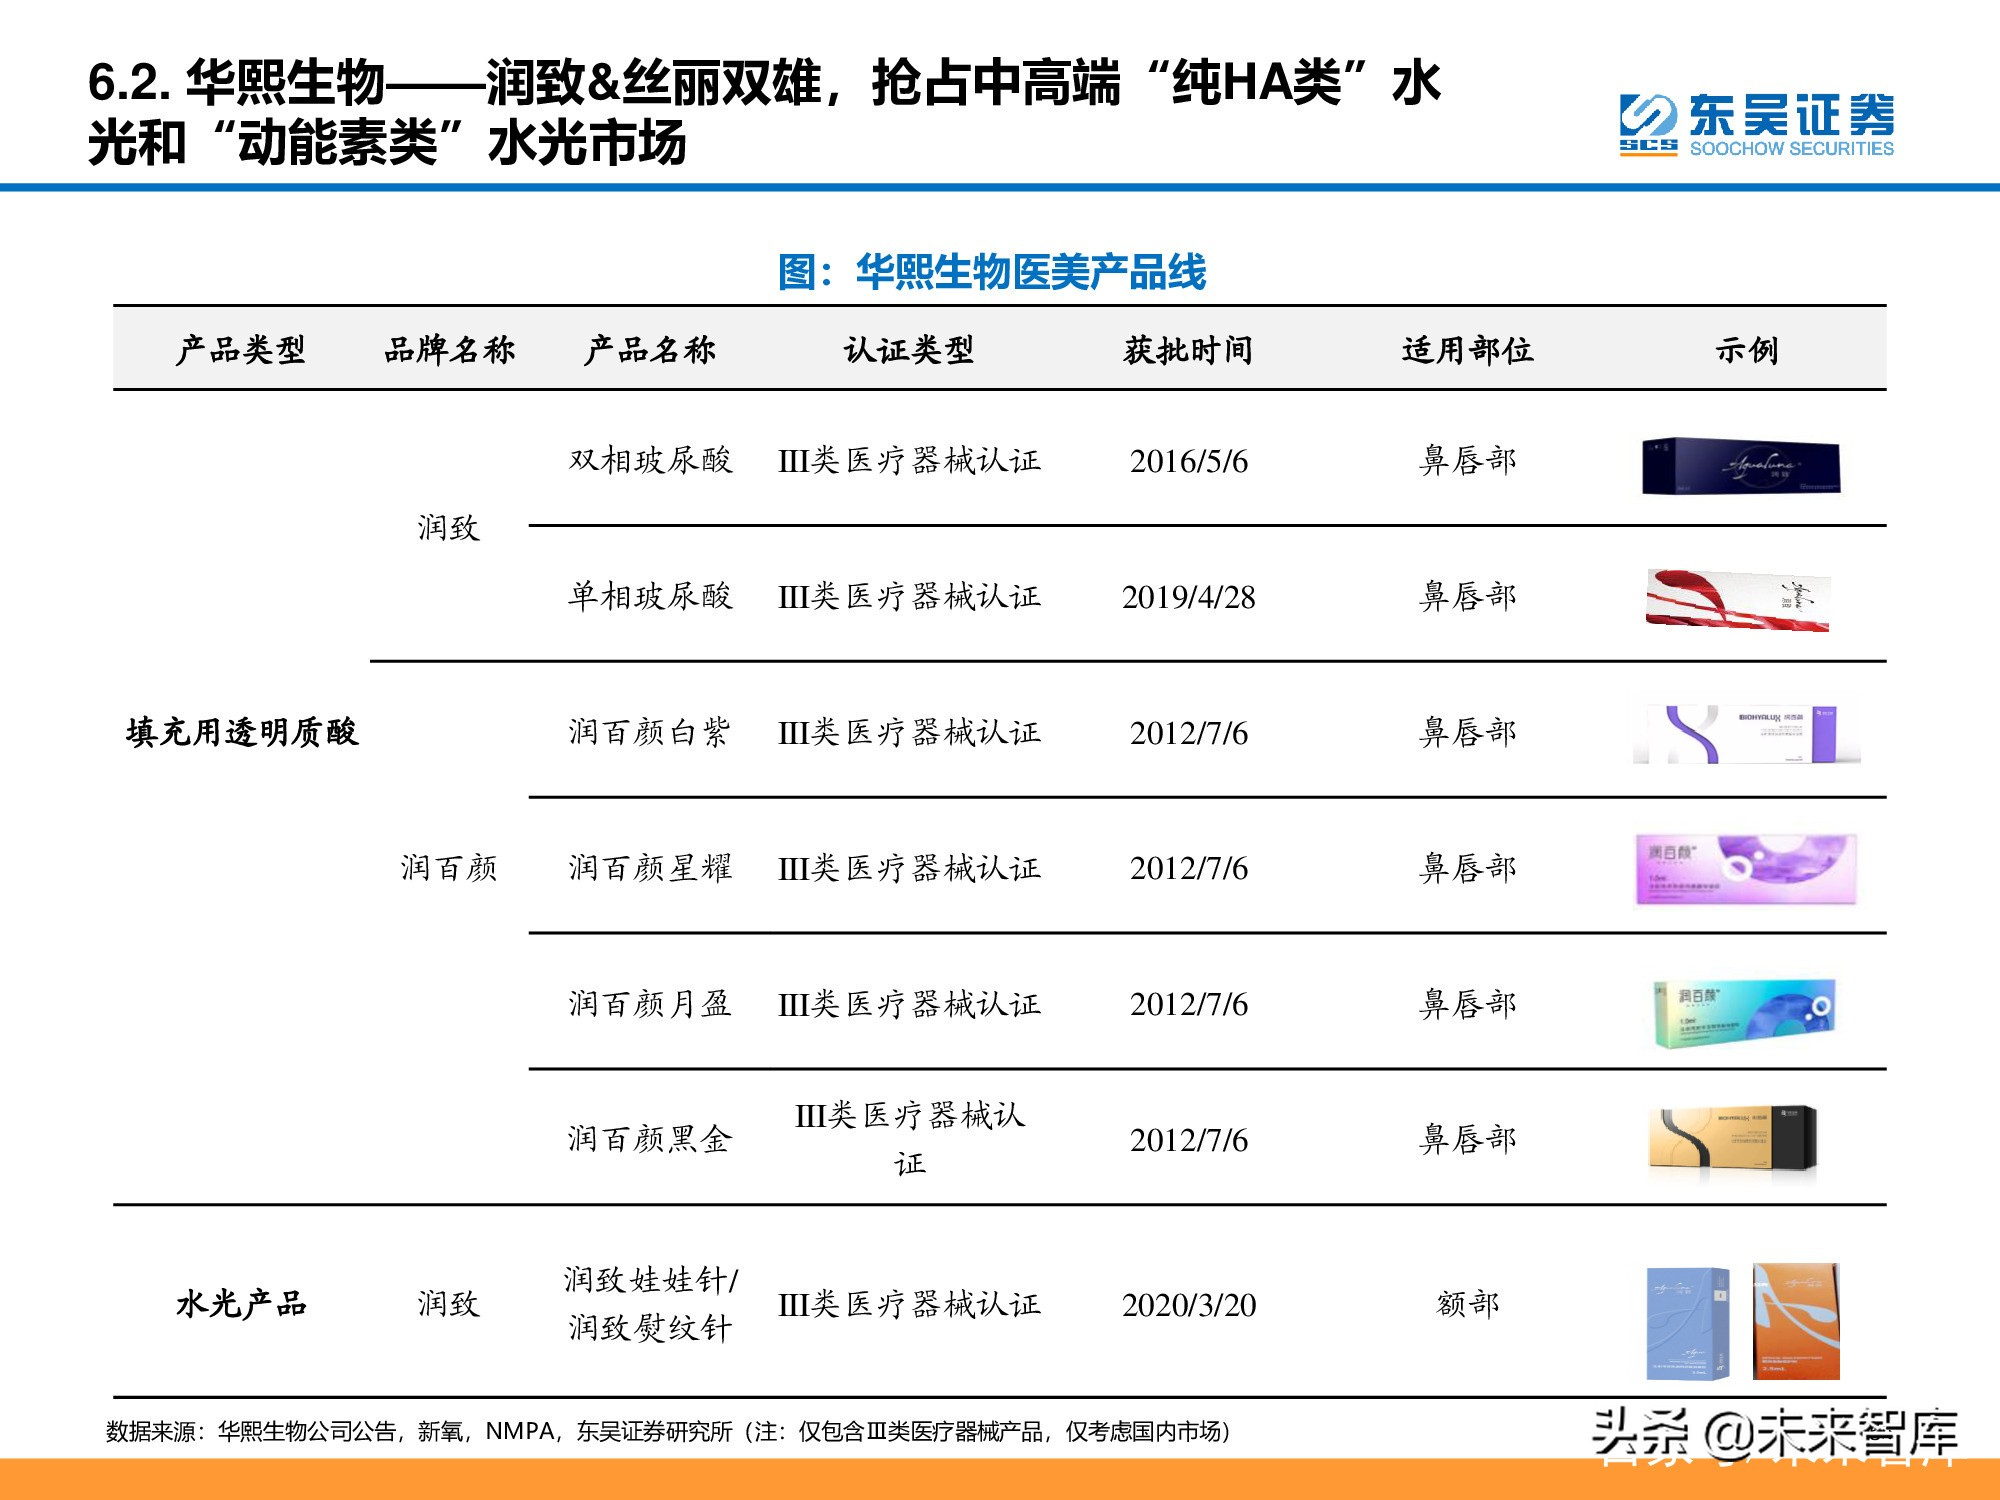Click the date 2019/4/28 cell
Viewport: 2000px width, 1500px height.
tap(1188, 597)
